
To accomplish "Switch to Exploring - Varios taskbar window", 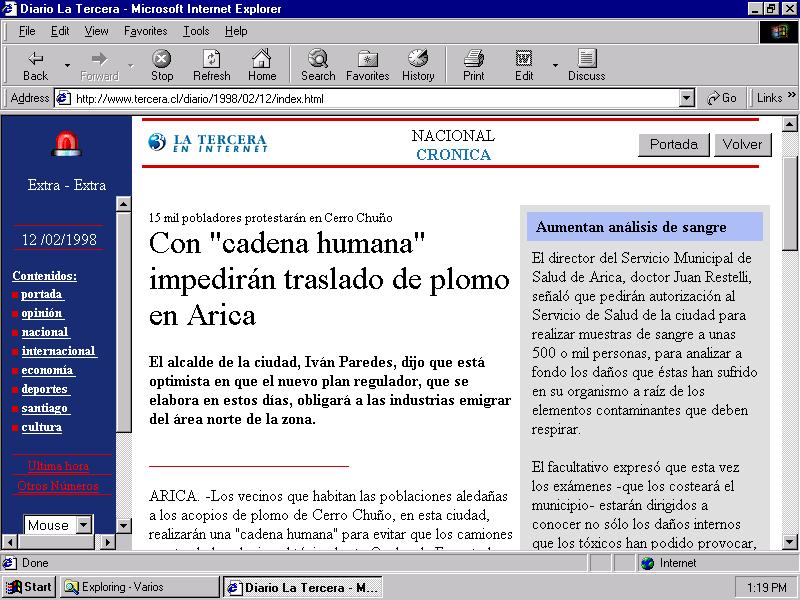I will (x=139, y=587).
